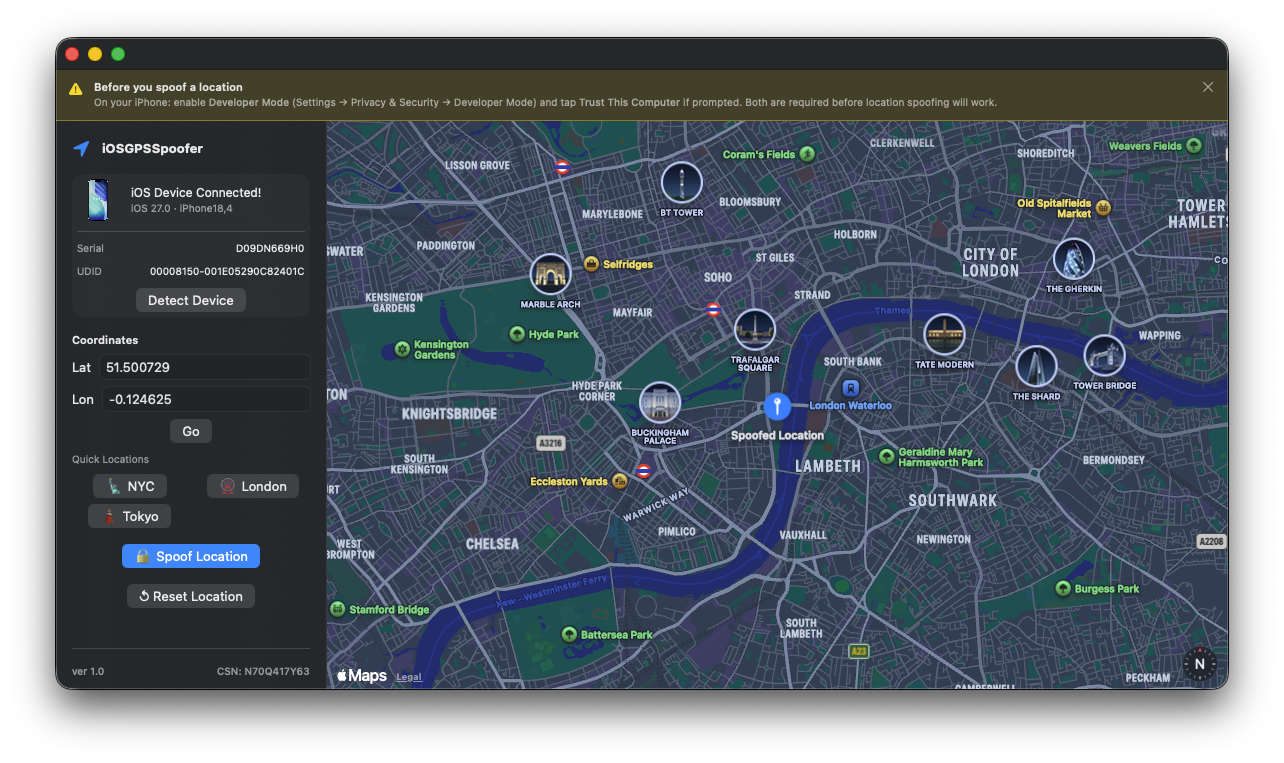Select the Buckingham Palace landmark icon

(660, 403)
